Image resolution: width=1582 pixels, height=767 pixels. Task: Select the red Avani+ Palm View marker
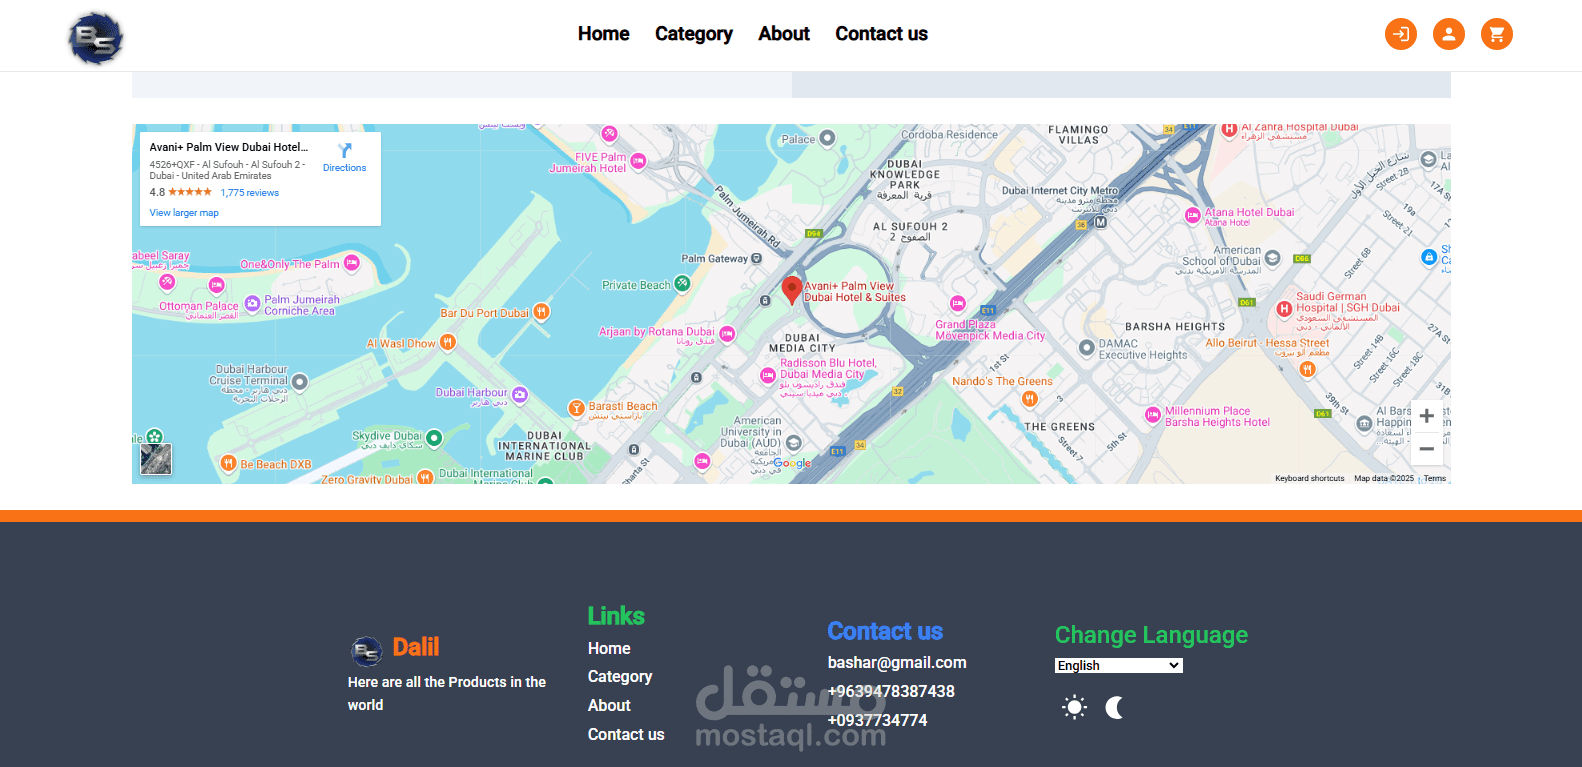[x=791, y=290]
